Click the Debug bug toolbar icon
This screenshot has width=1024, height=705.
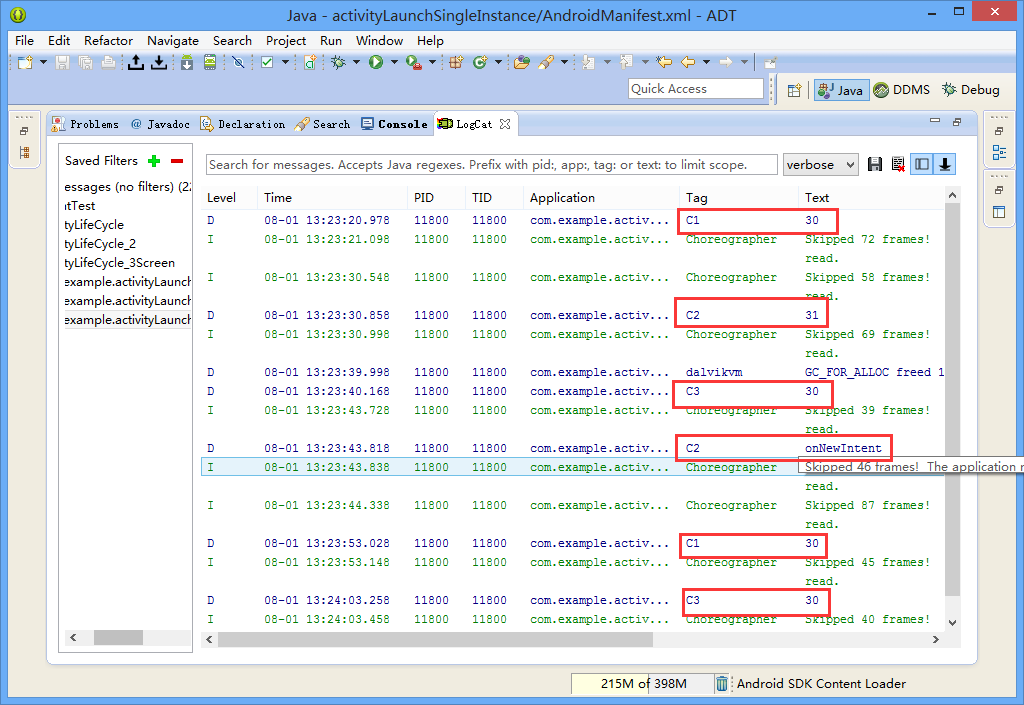[x=338, y=63]
